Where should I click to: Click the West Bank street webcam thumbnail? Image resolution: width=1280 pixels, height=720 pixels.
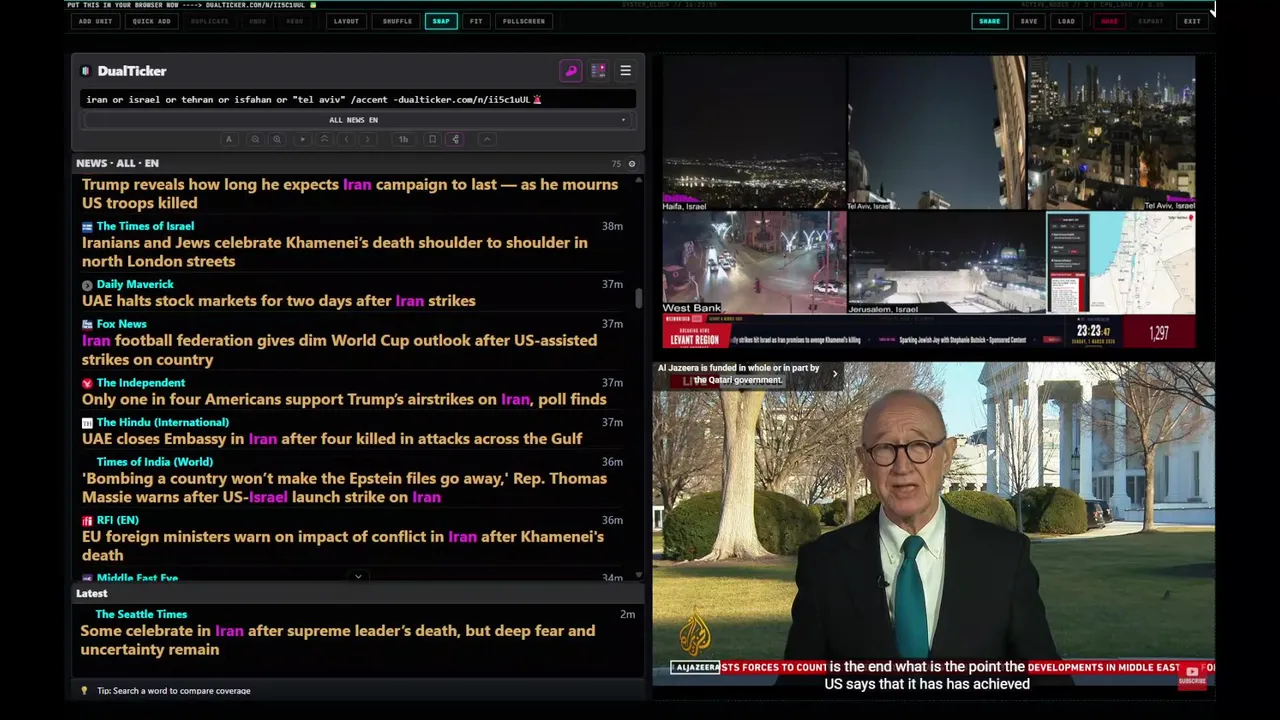click(x=754, y=263)
